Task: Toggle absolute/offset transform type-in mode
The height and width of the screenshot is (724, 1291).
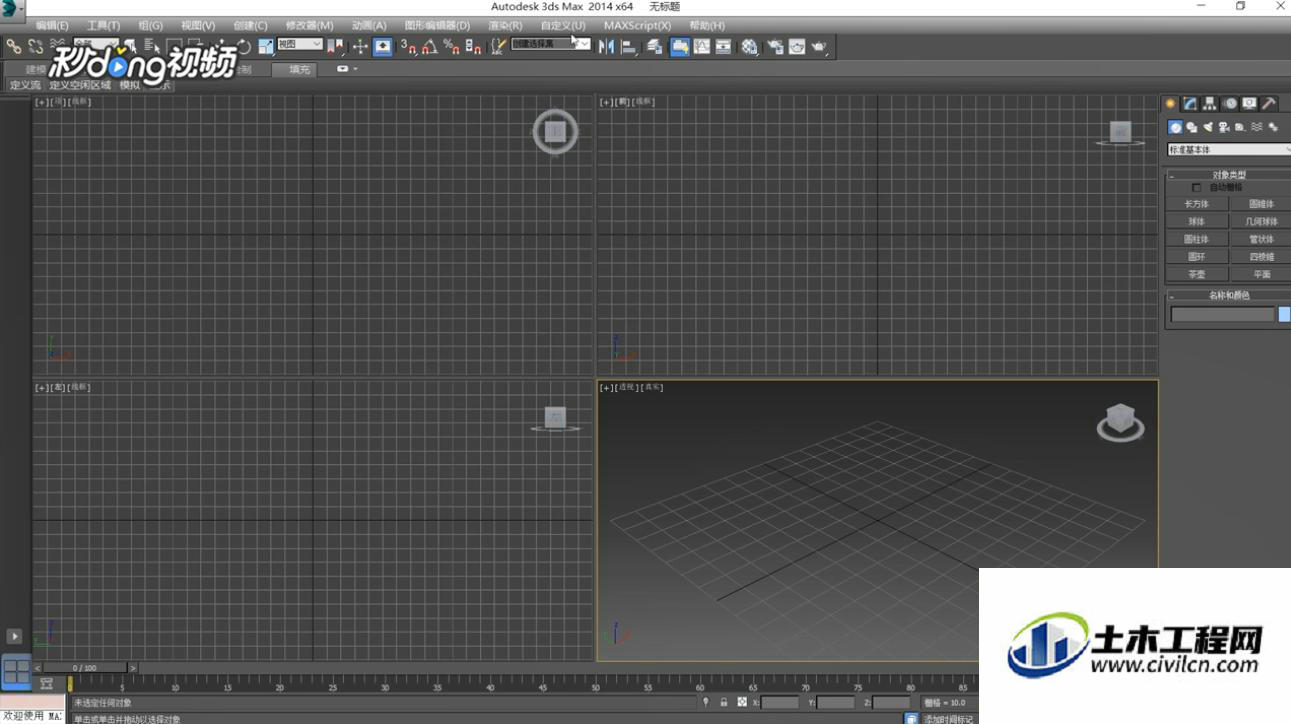Action: [742, 703]
